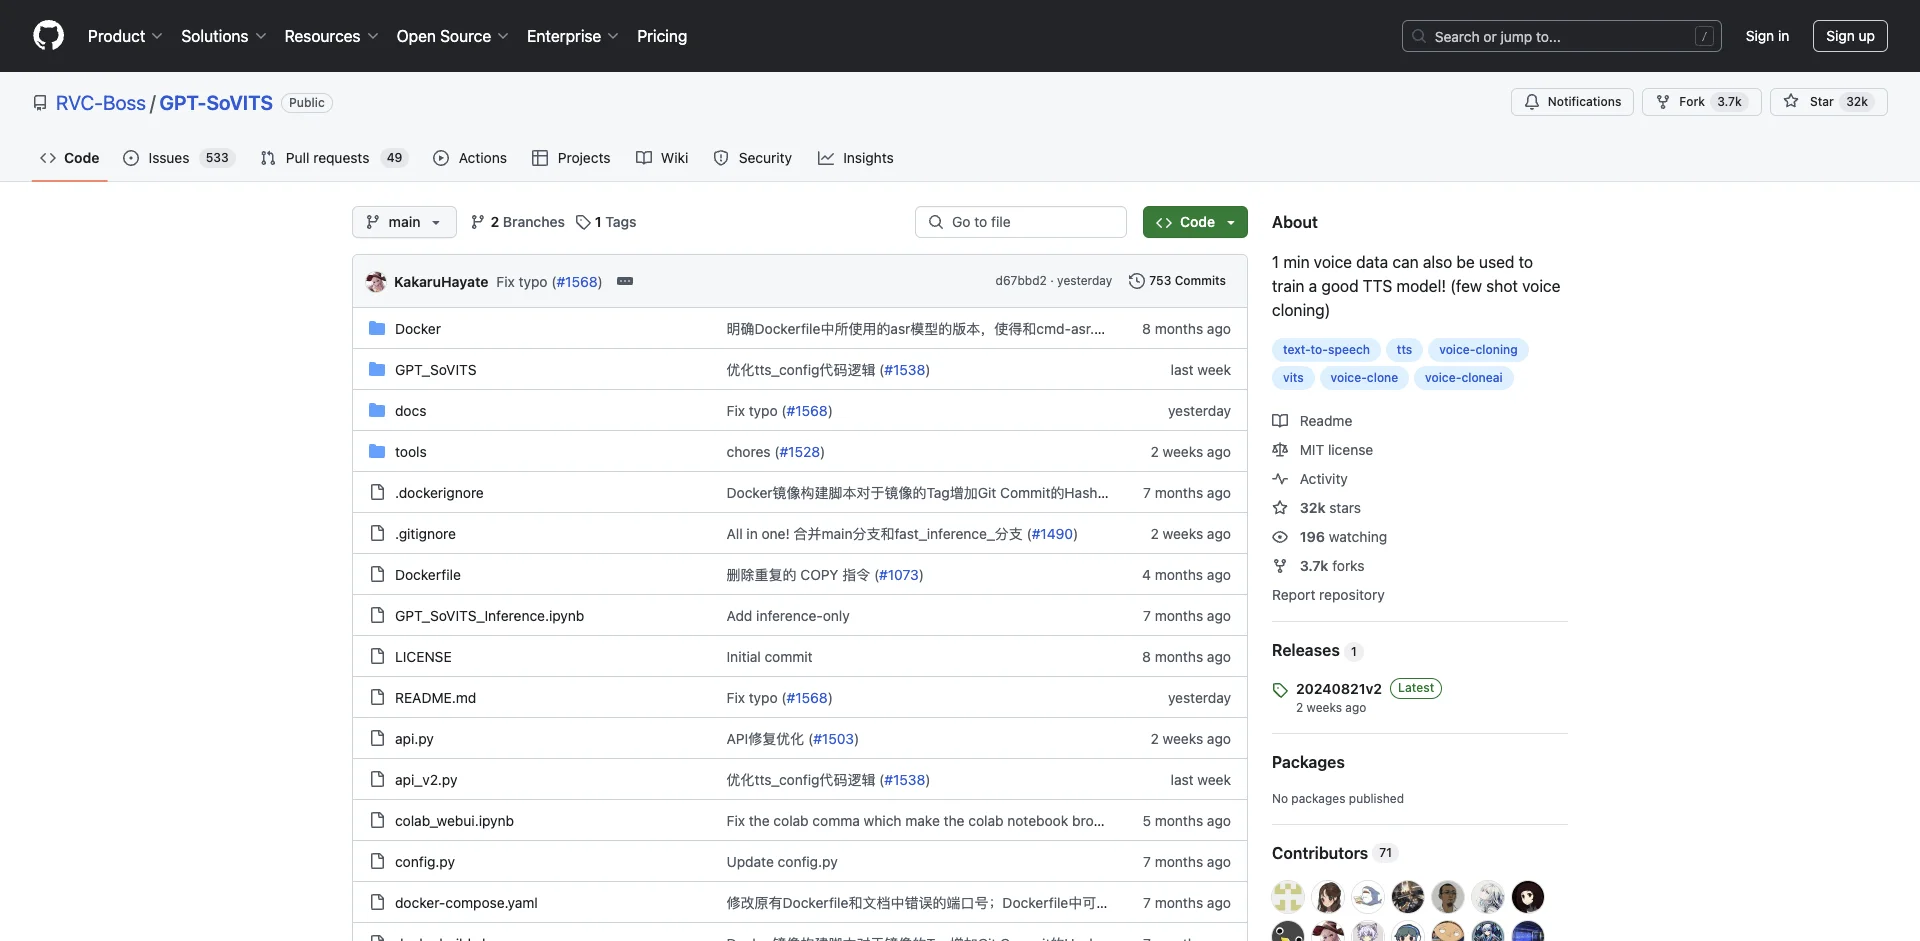
Task: Click .dockerignore file icon
Action: [x=377, y=492]
